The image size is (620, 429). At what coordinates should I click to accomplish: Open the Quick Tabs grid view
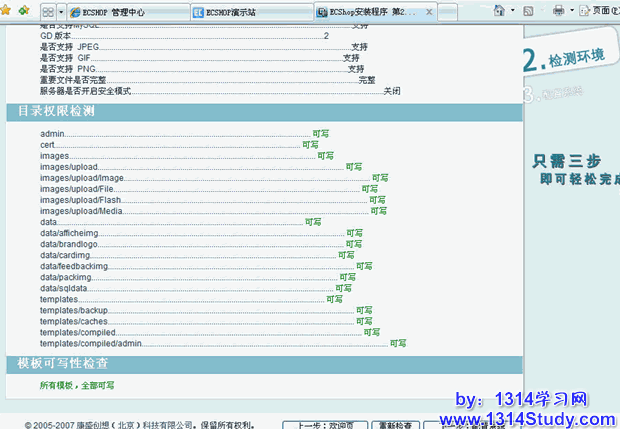(x=48, y=12)
